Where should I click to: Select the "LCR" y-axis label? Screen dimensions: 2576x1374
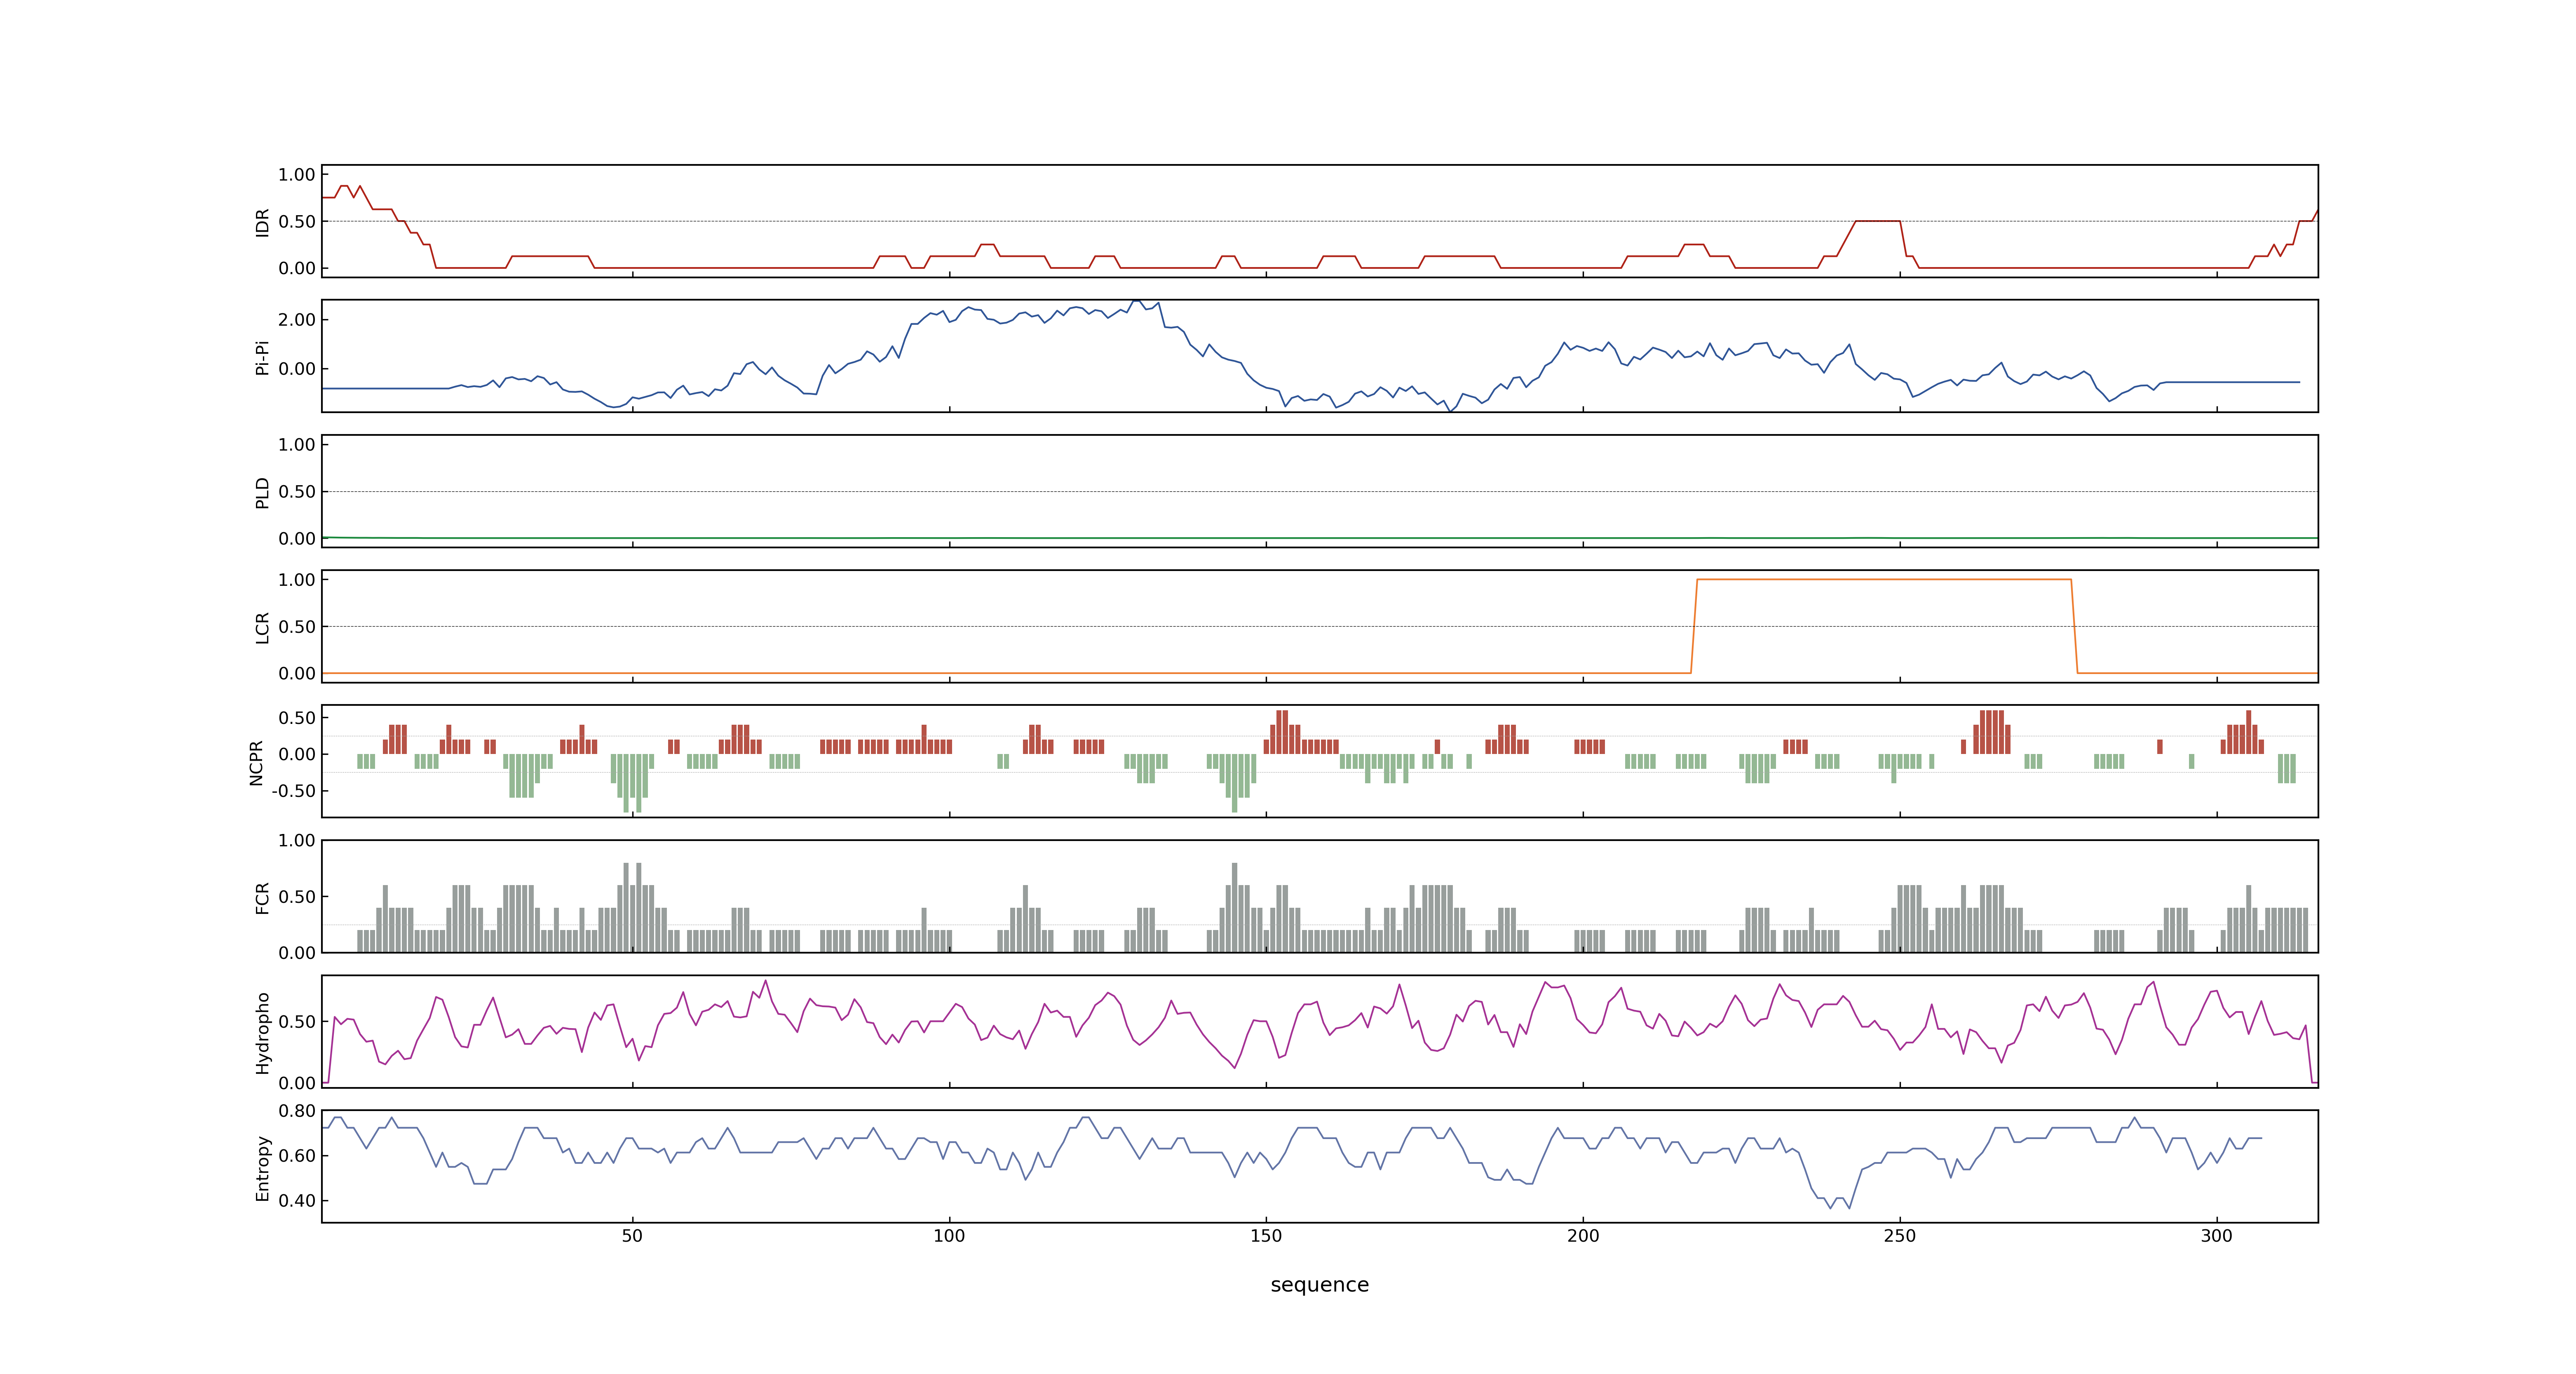tap(262, 627)
